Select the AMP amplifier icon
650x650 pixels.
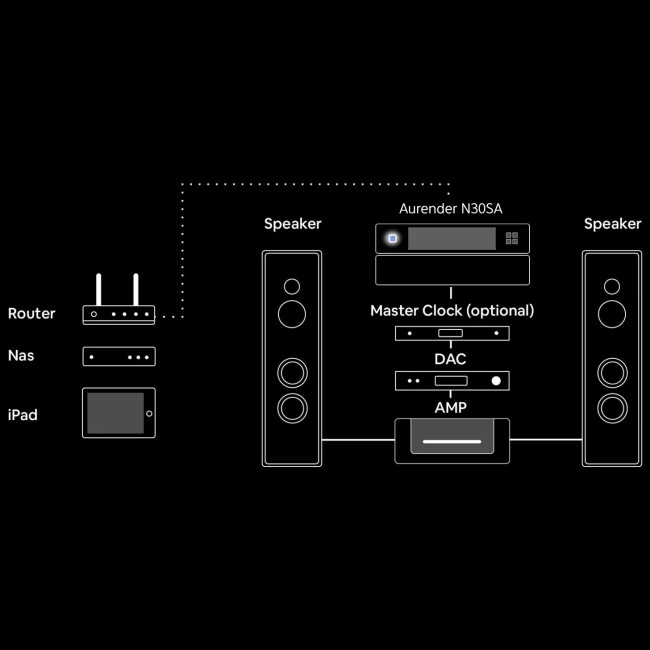tap(452, 441)
